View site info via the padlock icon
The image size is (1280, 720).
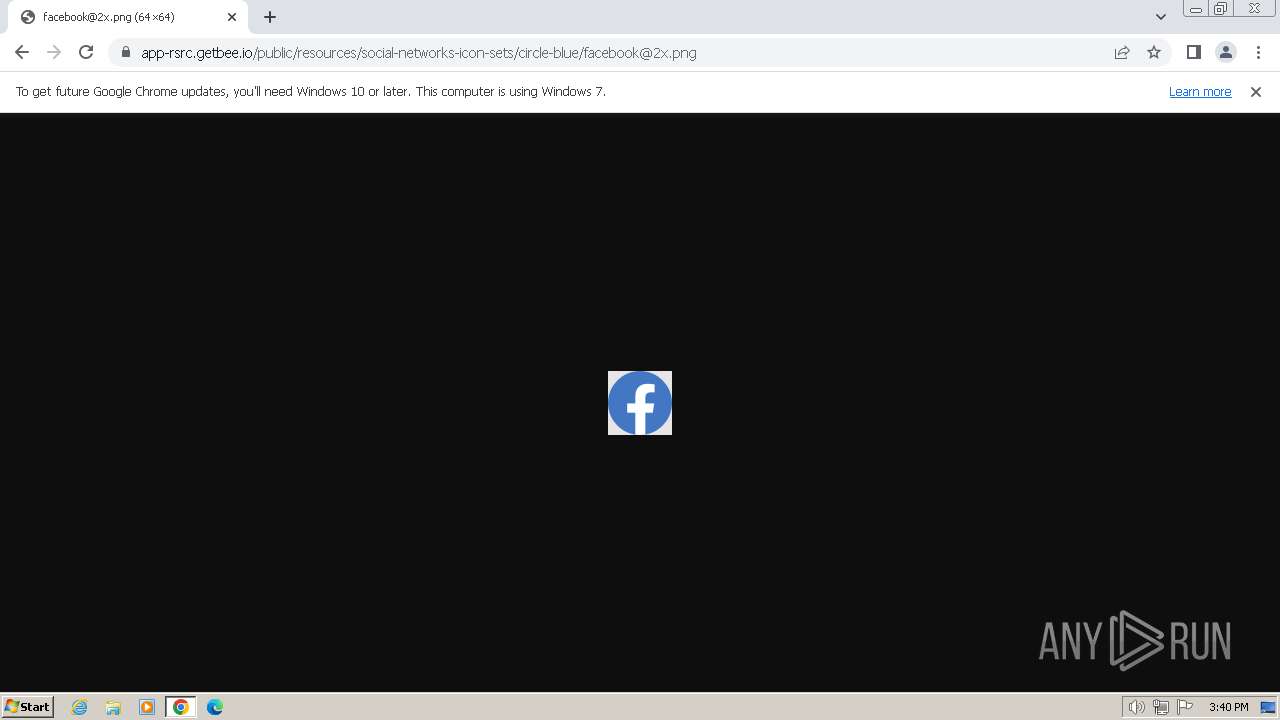click(x=126, y=52)
